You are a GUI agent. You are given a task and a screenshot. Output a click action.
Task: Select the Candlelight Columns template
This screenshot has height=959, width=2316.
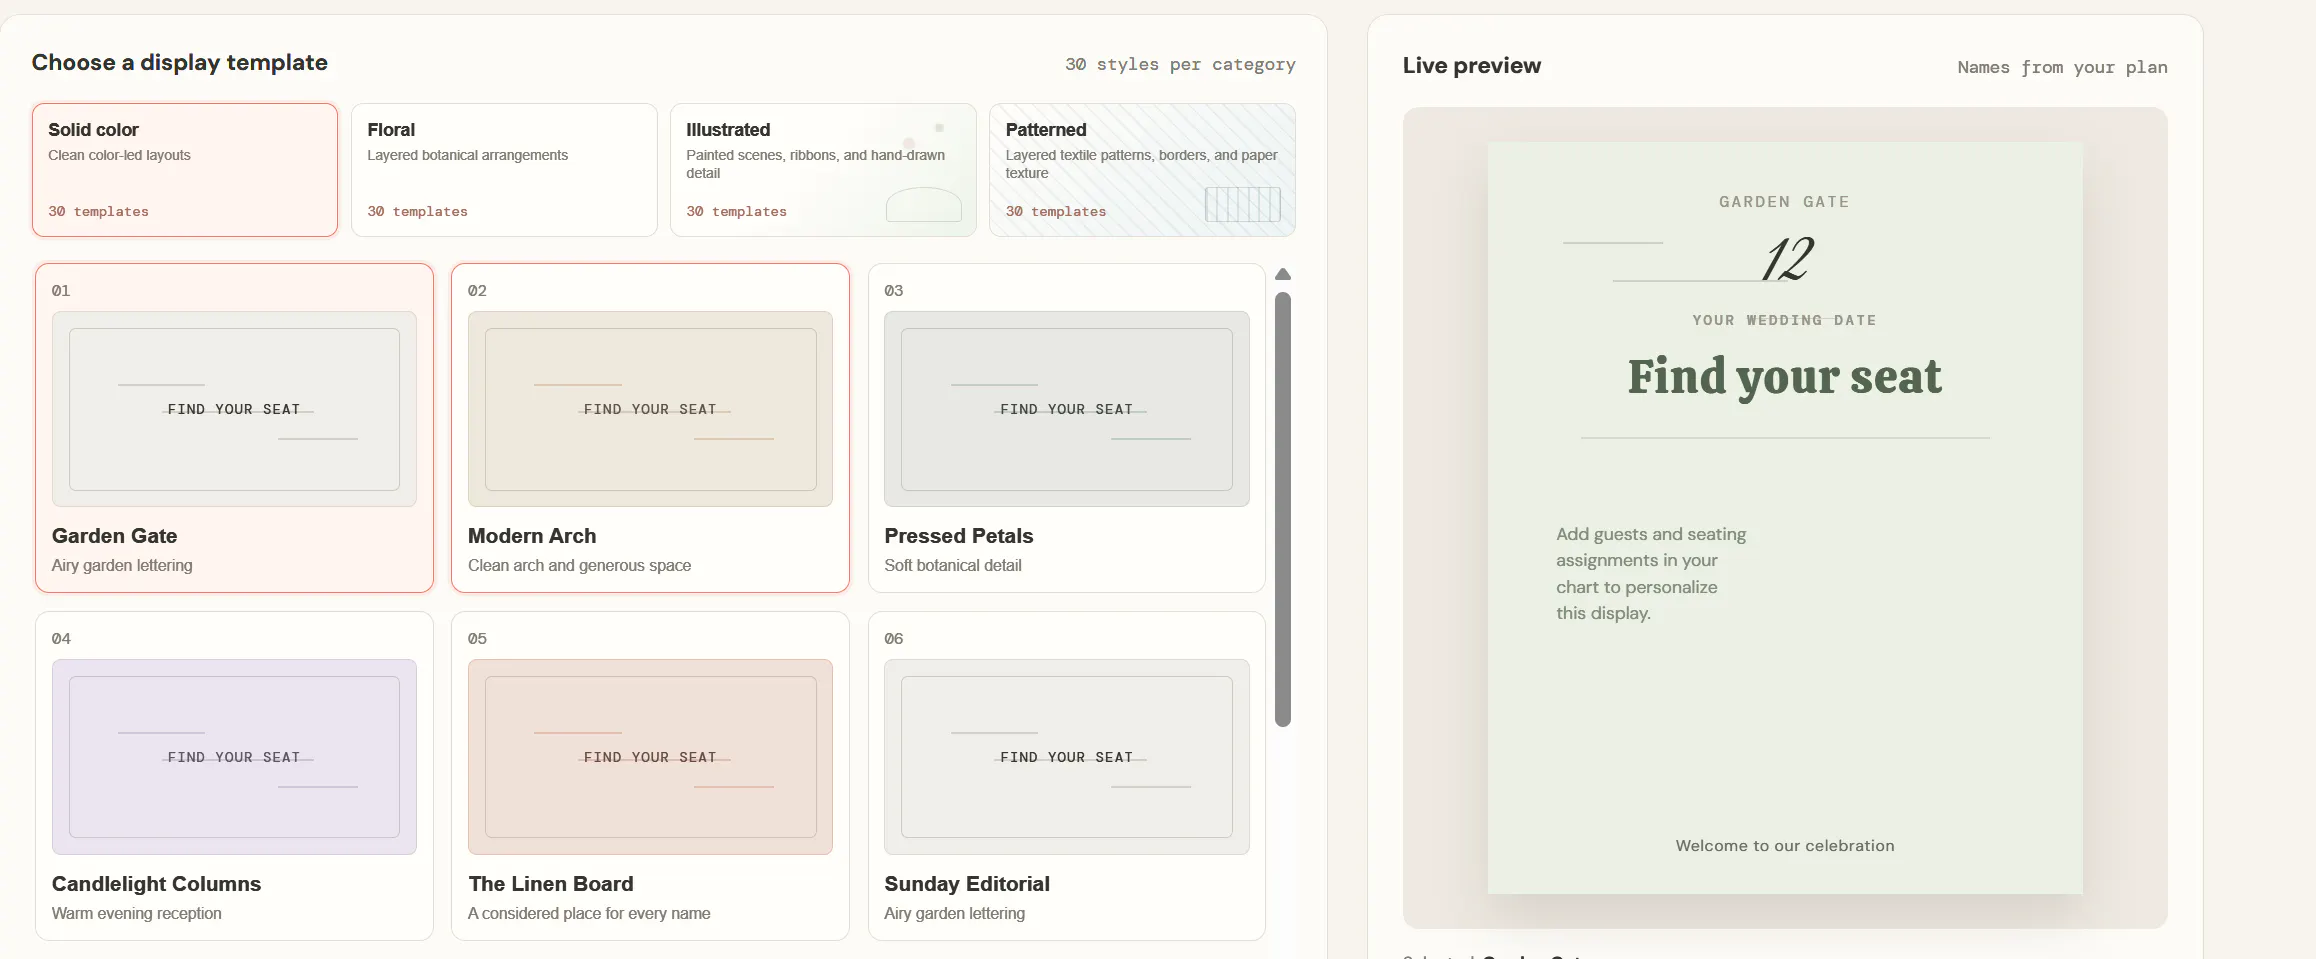coord(234,776)
